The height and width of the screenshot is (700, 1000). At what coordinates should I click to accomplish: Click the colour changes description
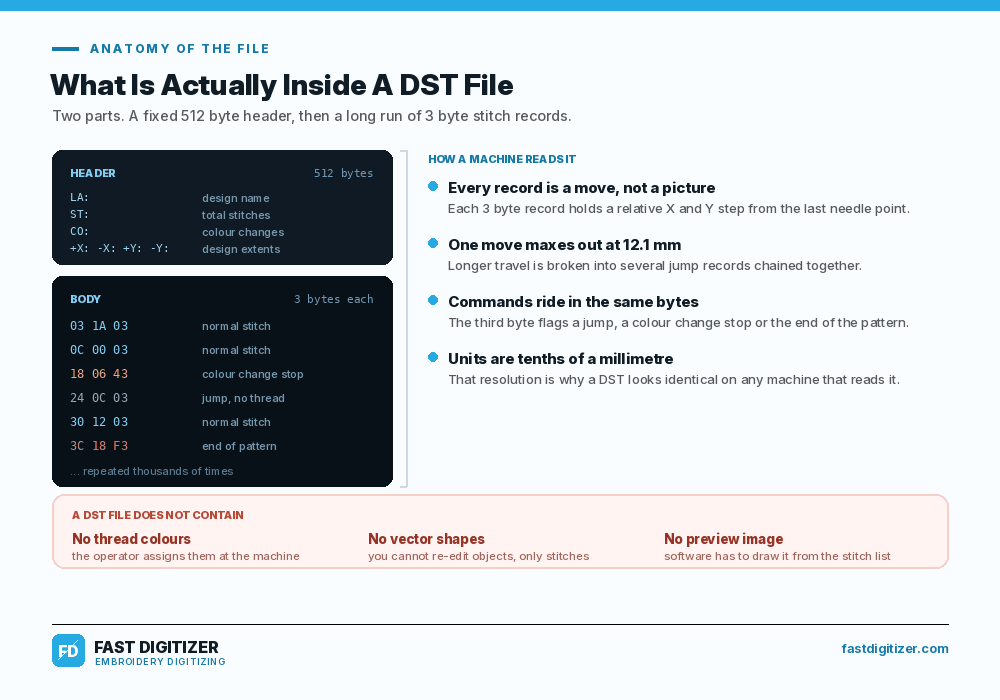pyautogui.click(x=243, y=233)
